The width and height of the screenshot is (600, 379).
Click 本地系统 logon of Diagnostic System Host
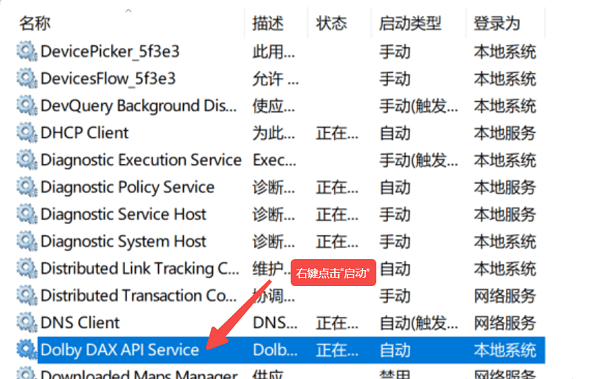[505, 242]
